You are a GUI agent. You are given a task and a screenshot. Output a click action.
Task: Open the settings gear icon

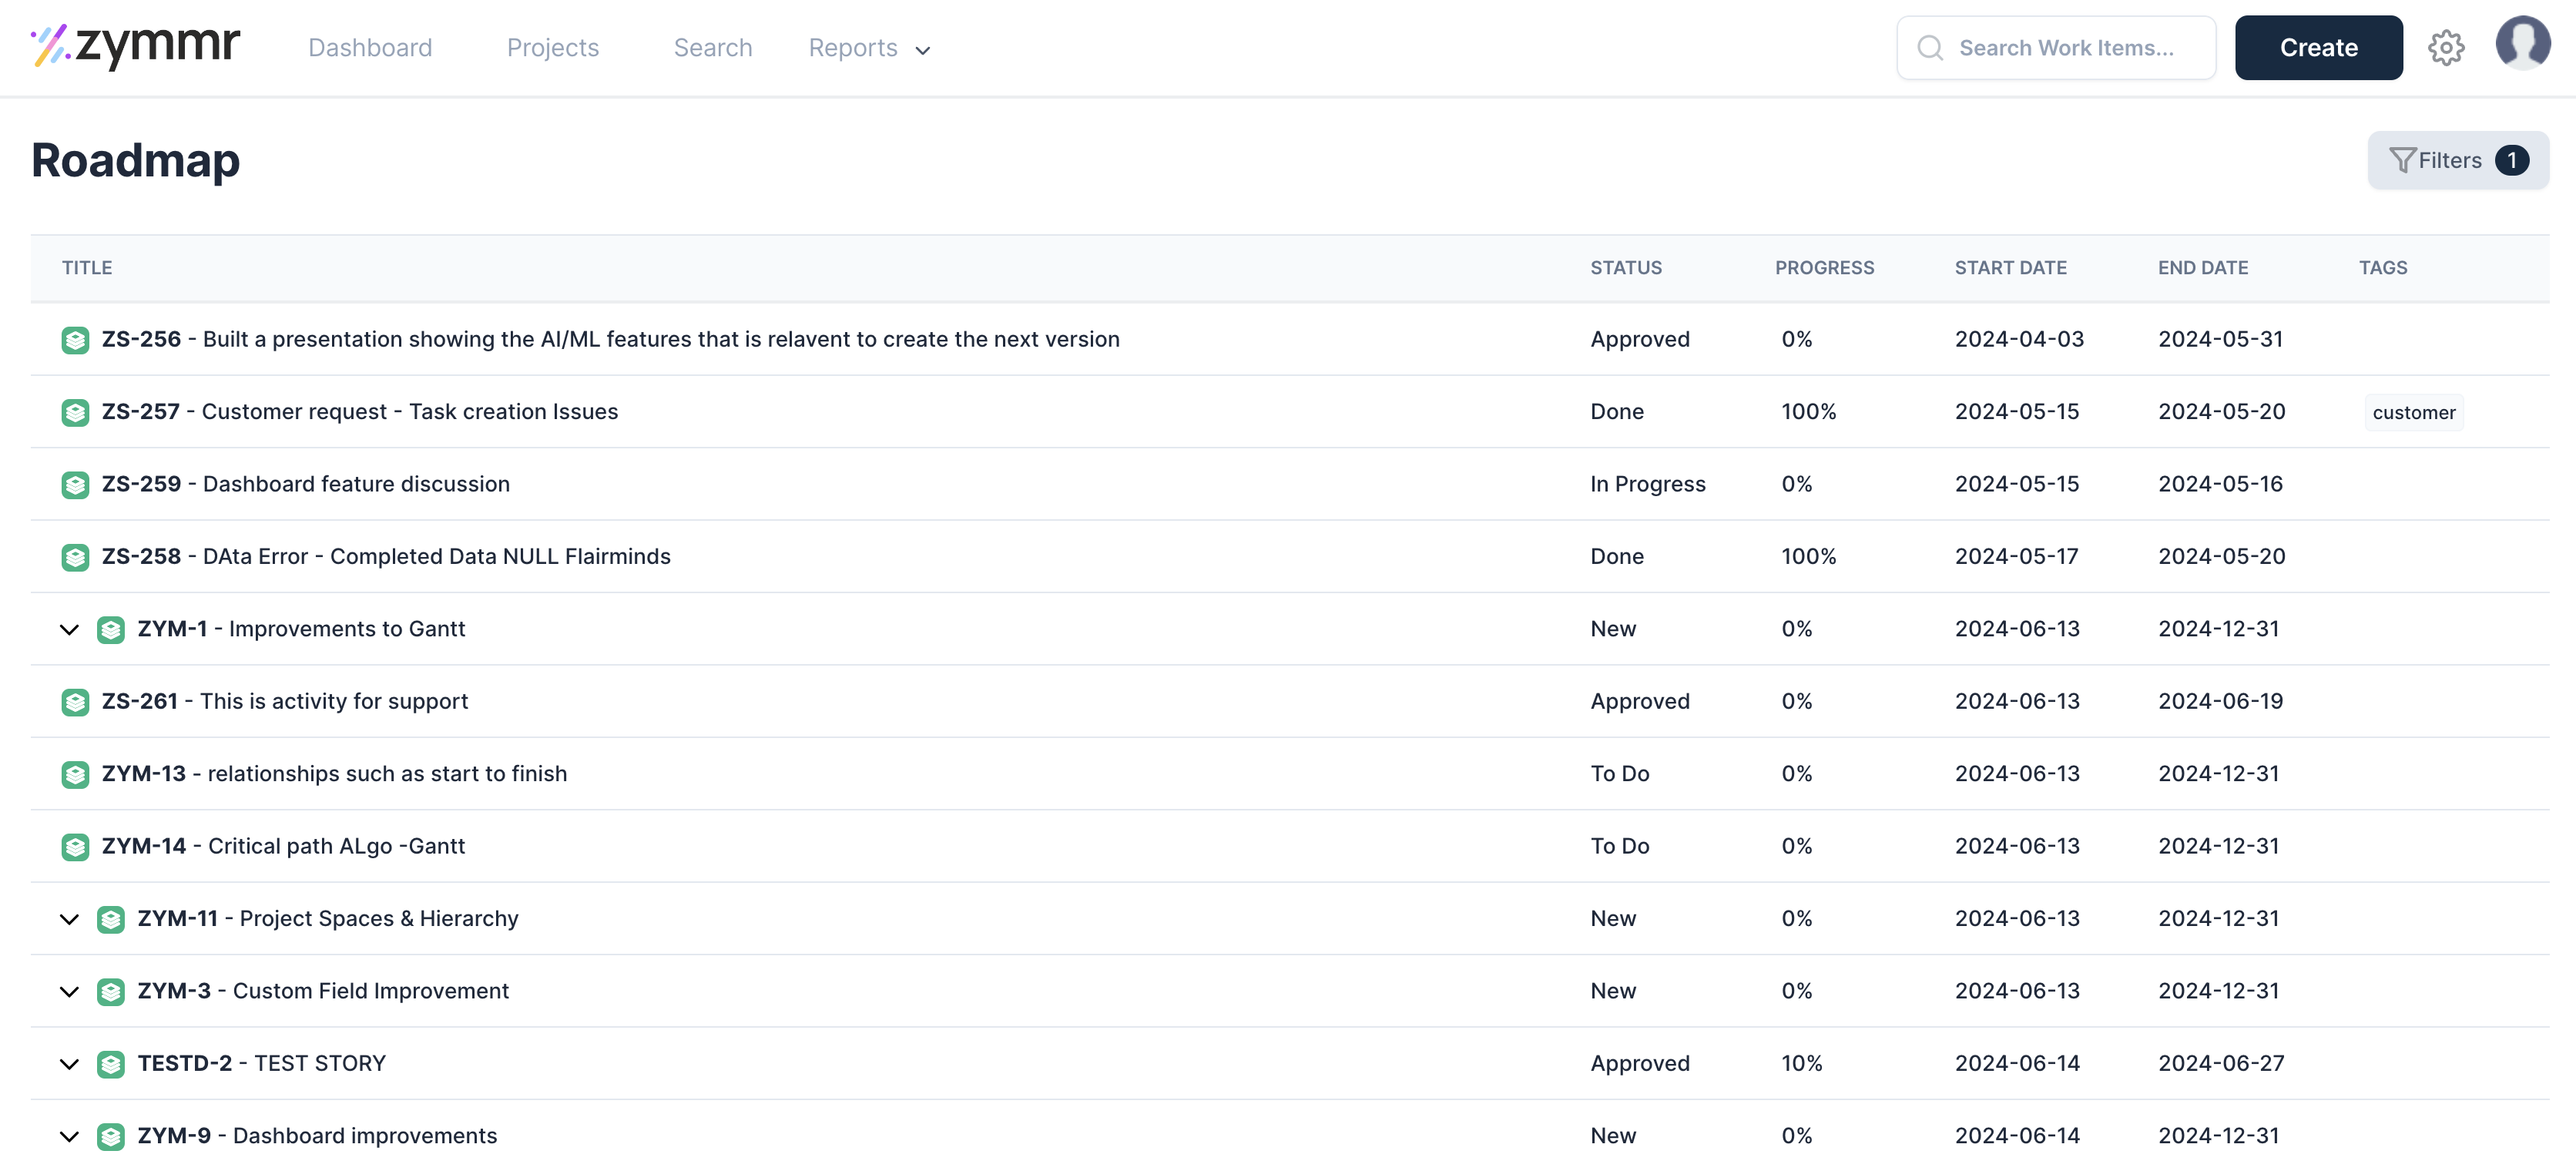[2446, 48]
